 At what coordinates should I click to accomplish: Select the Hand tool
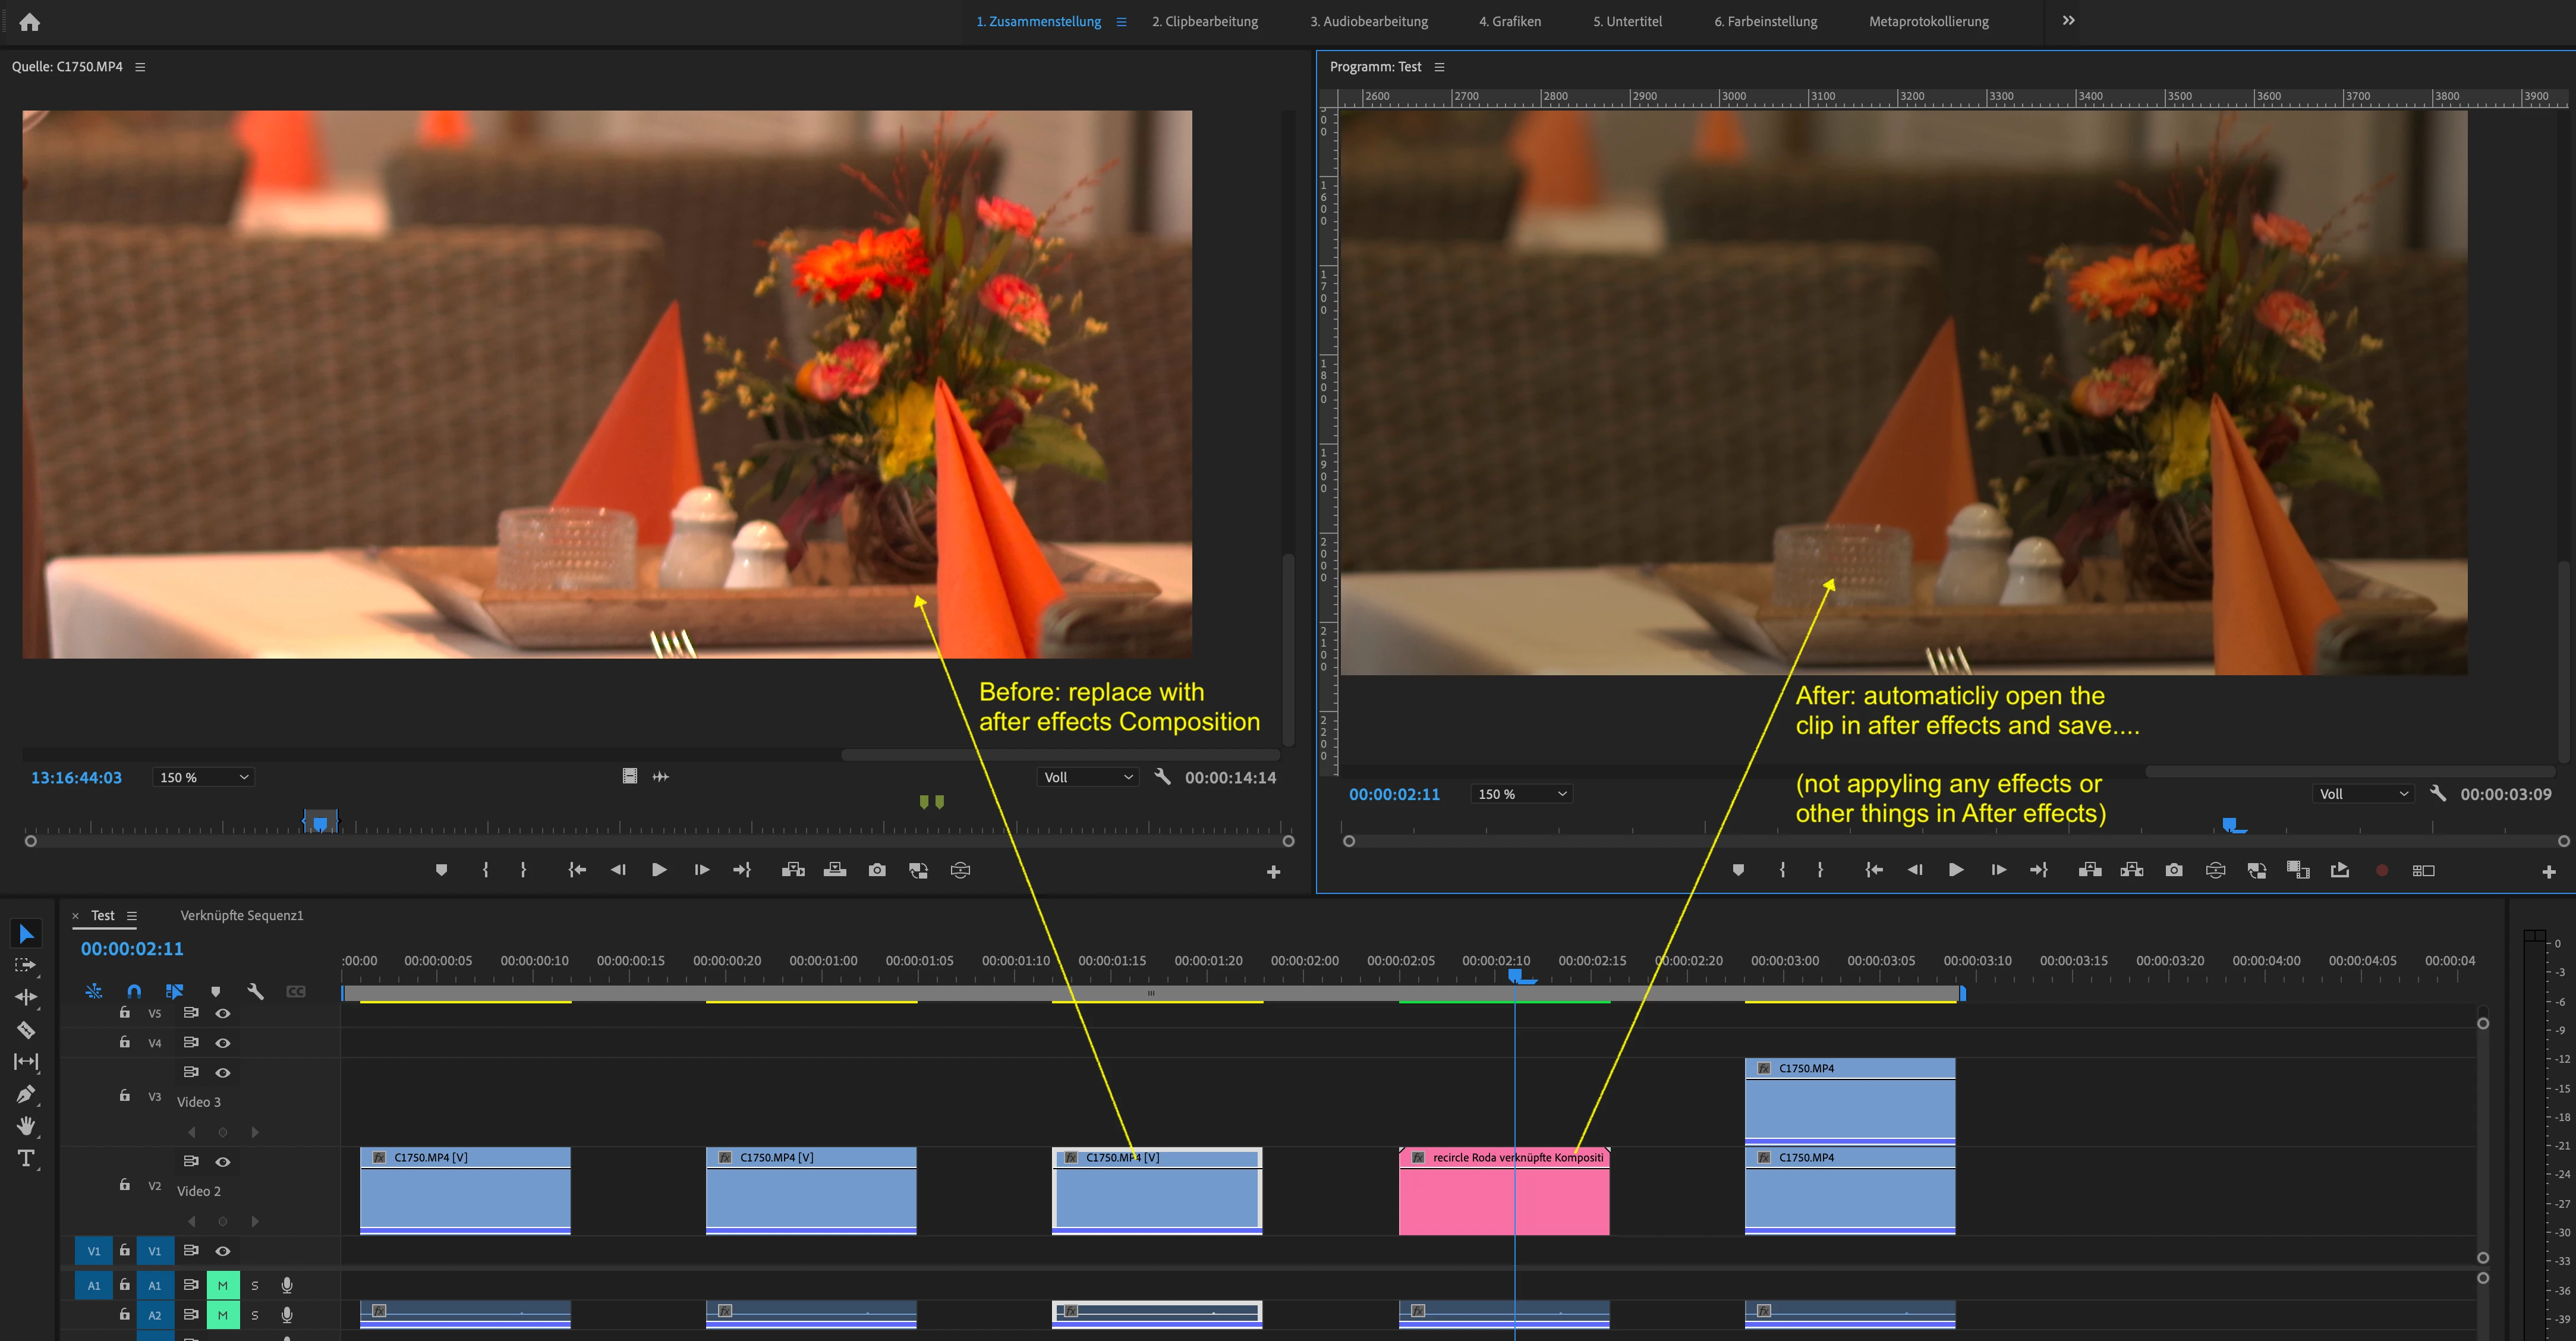pyautogui.click(x=26, y=1126)
